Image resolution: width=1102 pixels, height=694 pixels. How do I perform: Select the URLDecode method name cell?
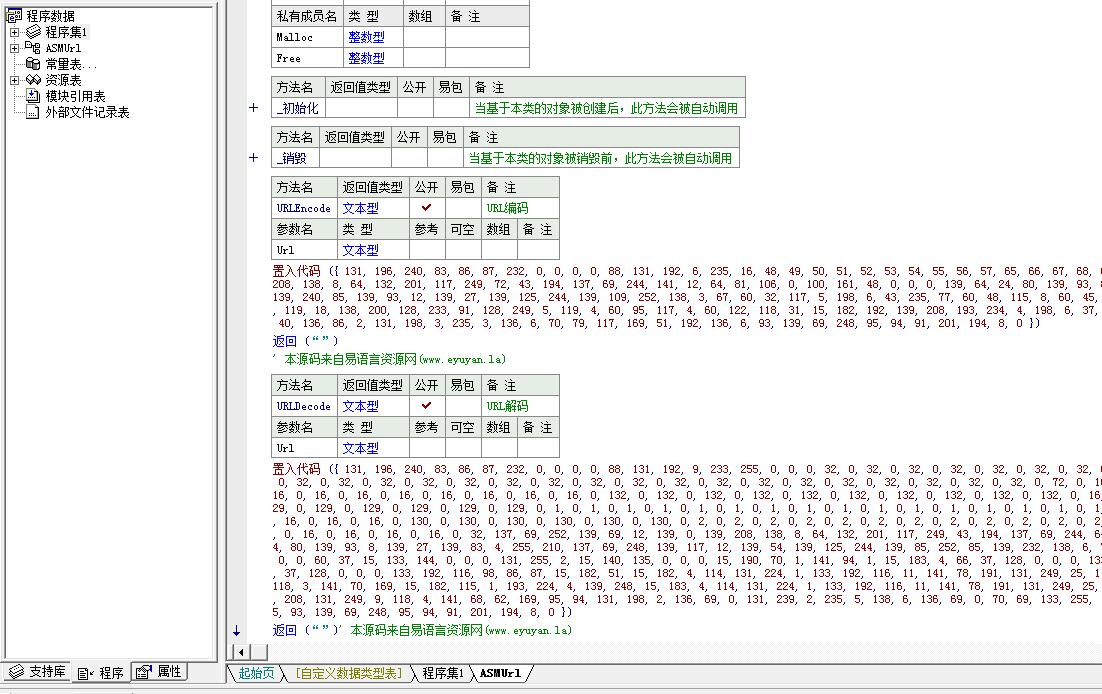point(304,406)
